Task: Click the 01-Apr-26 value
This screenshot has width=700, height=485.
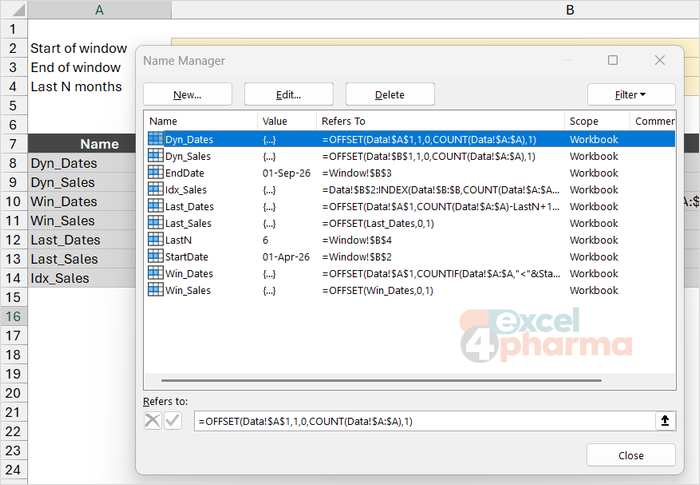Action: click(x=286, y=257)
